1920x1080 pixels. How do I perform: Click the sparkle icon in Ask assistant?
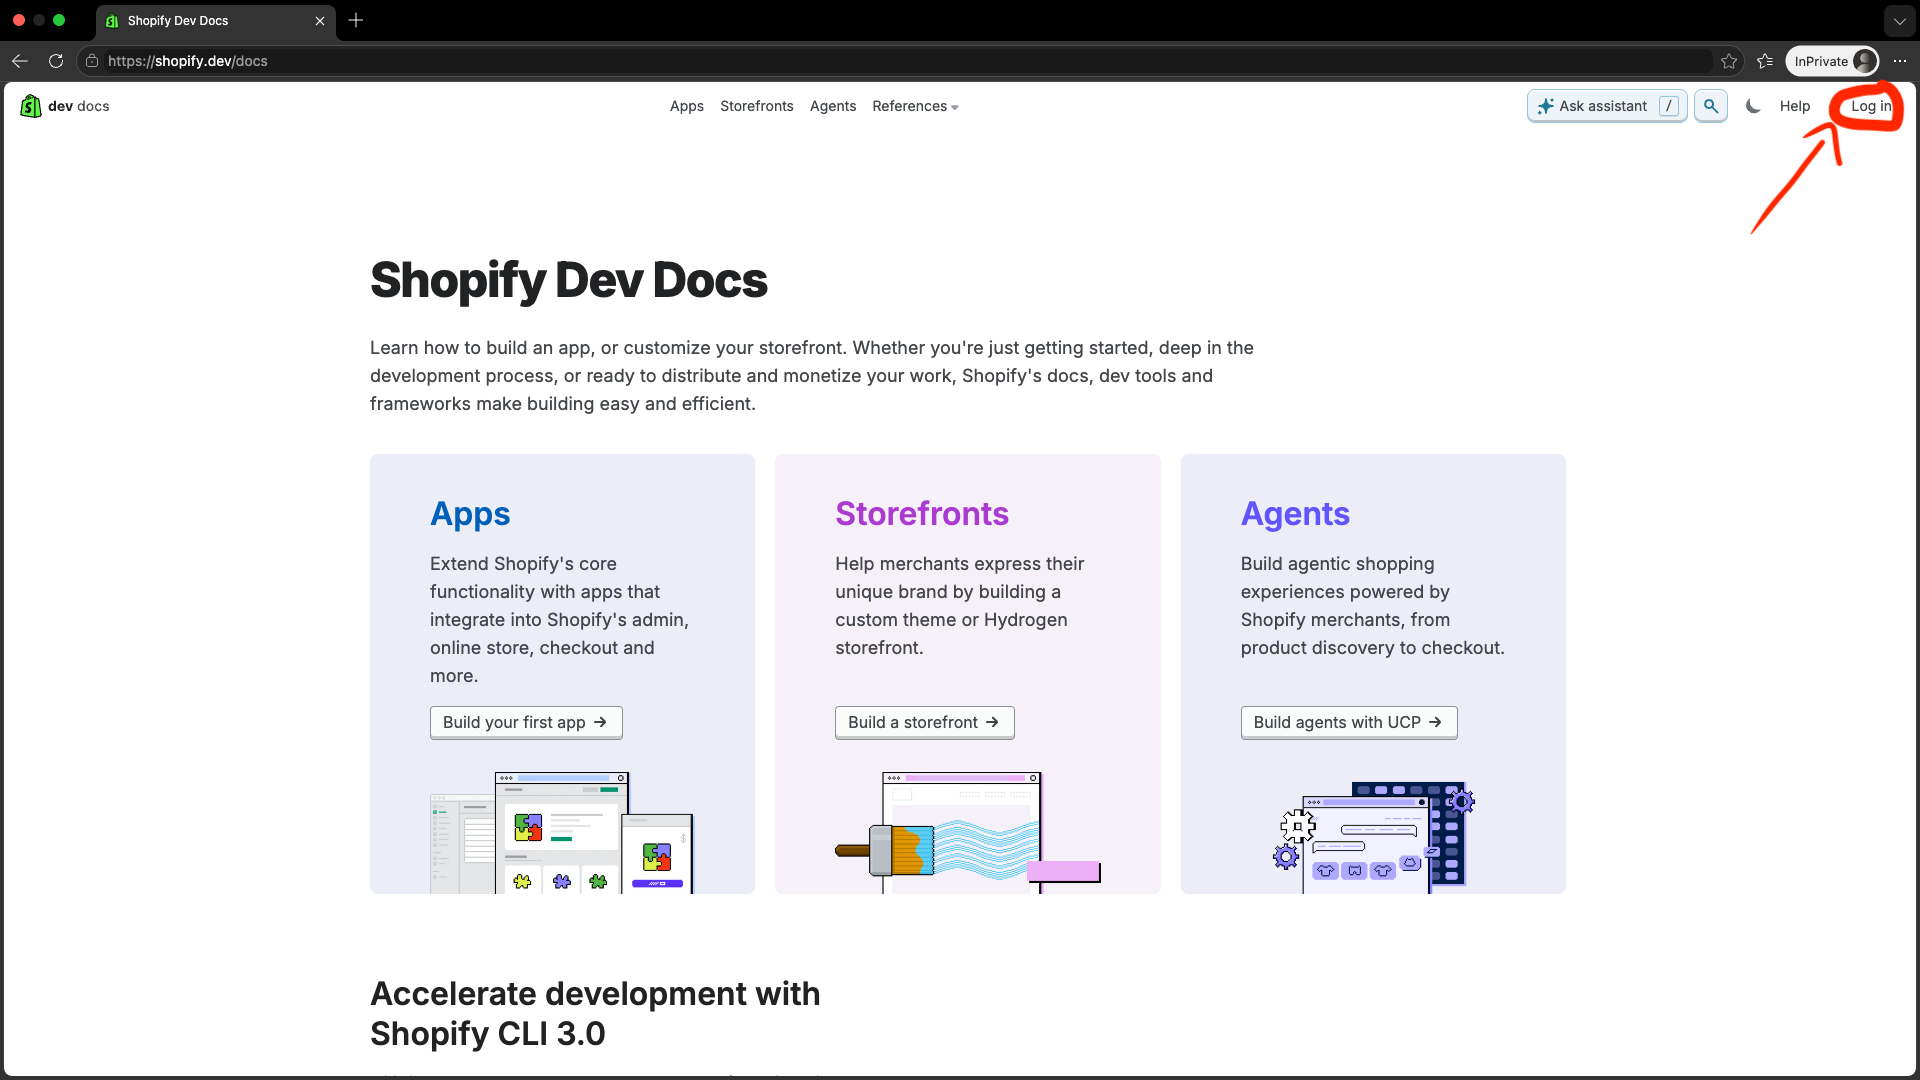pyautogui.click(x=1545, y=106)
